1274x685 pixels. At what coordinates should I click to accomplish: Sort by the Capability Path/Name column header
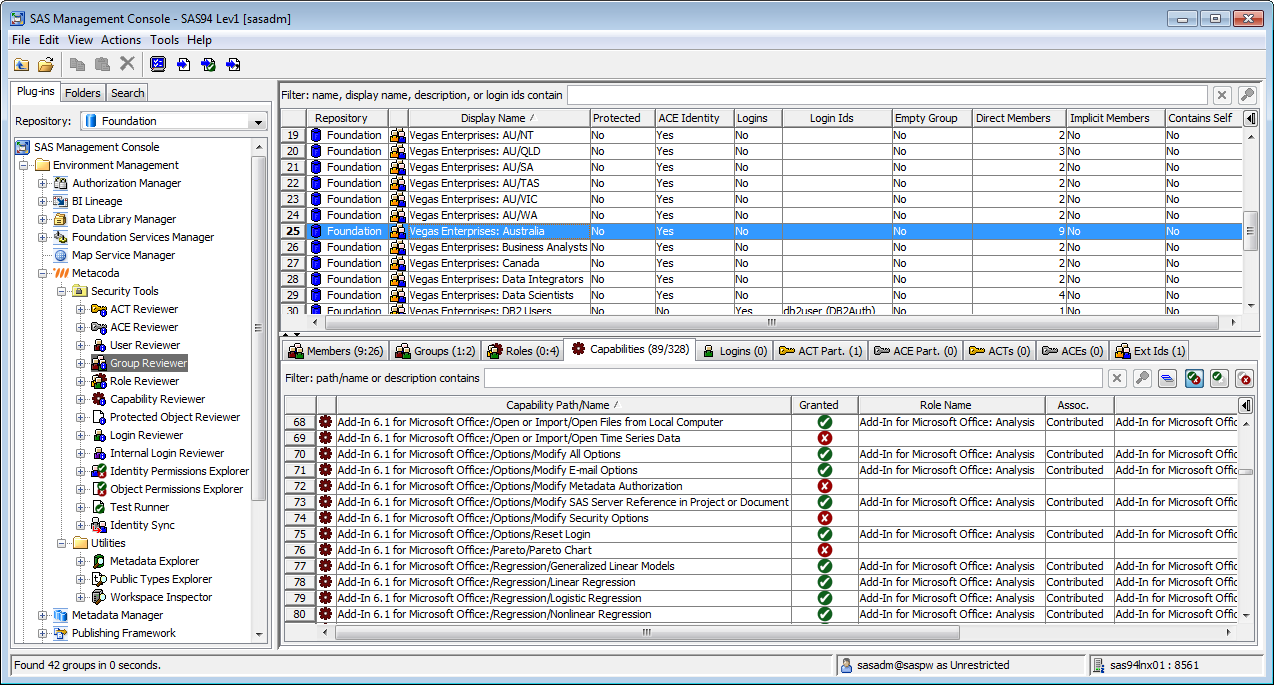562,405
